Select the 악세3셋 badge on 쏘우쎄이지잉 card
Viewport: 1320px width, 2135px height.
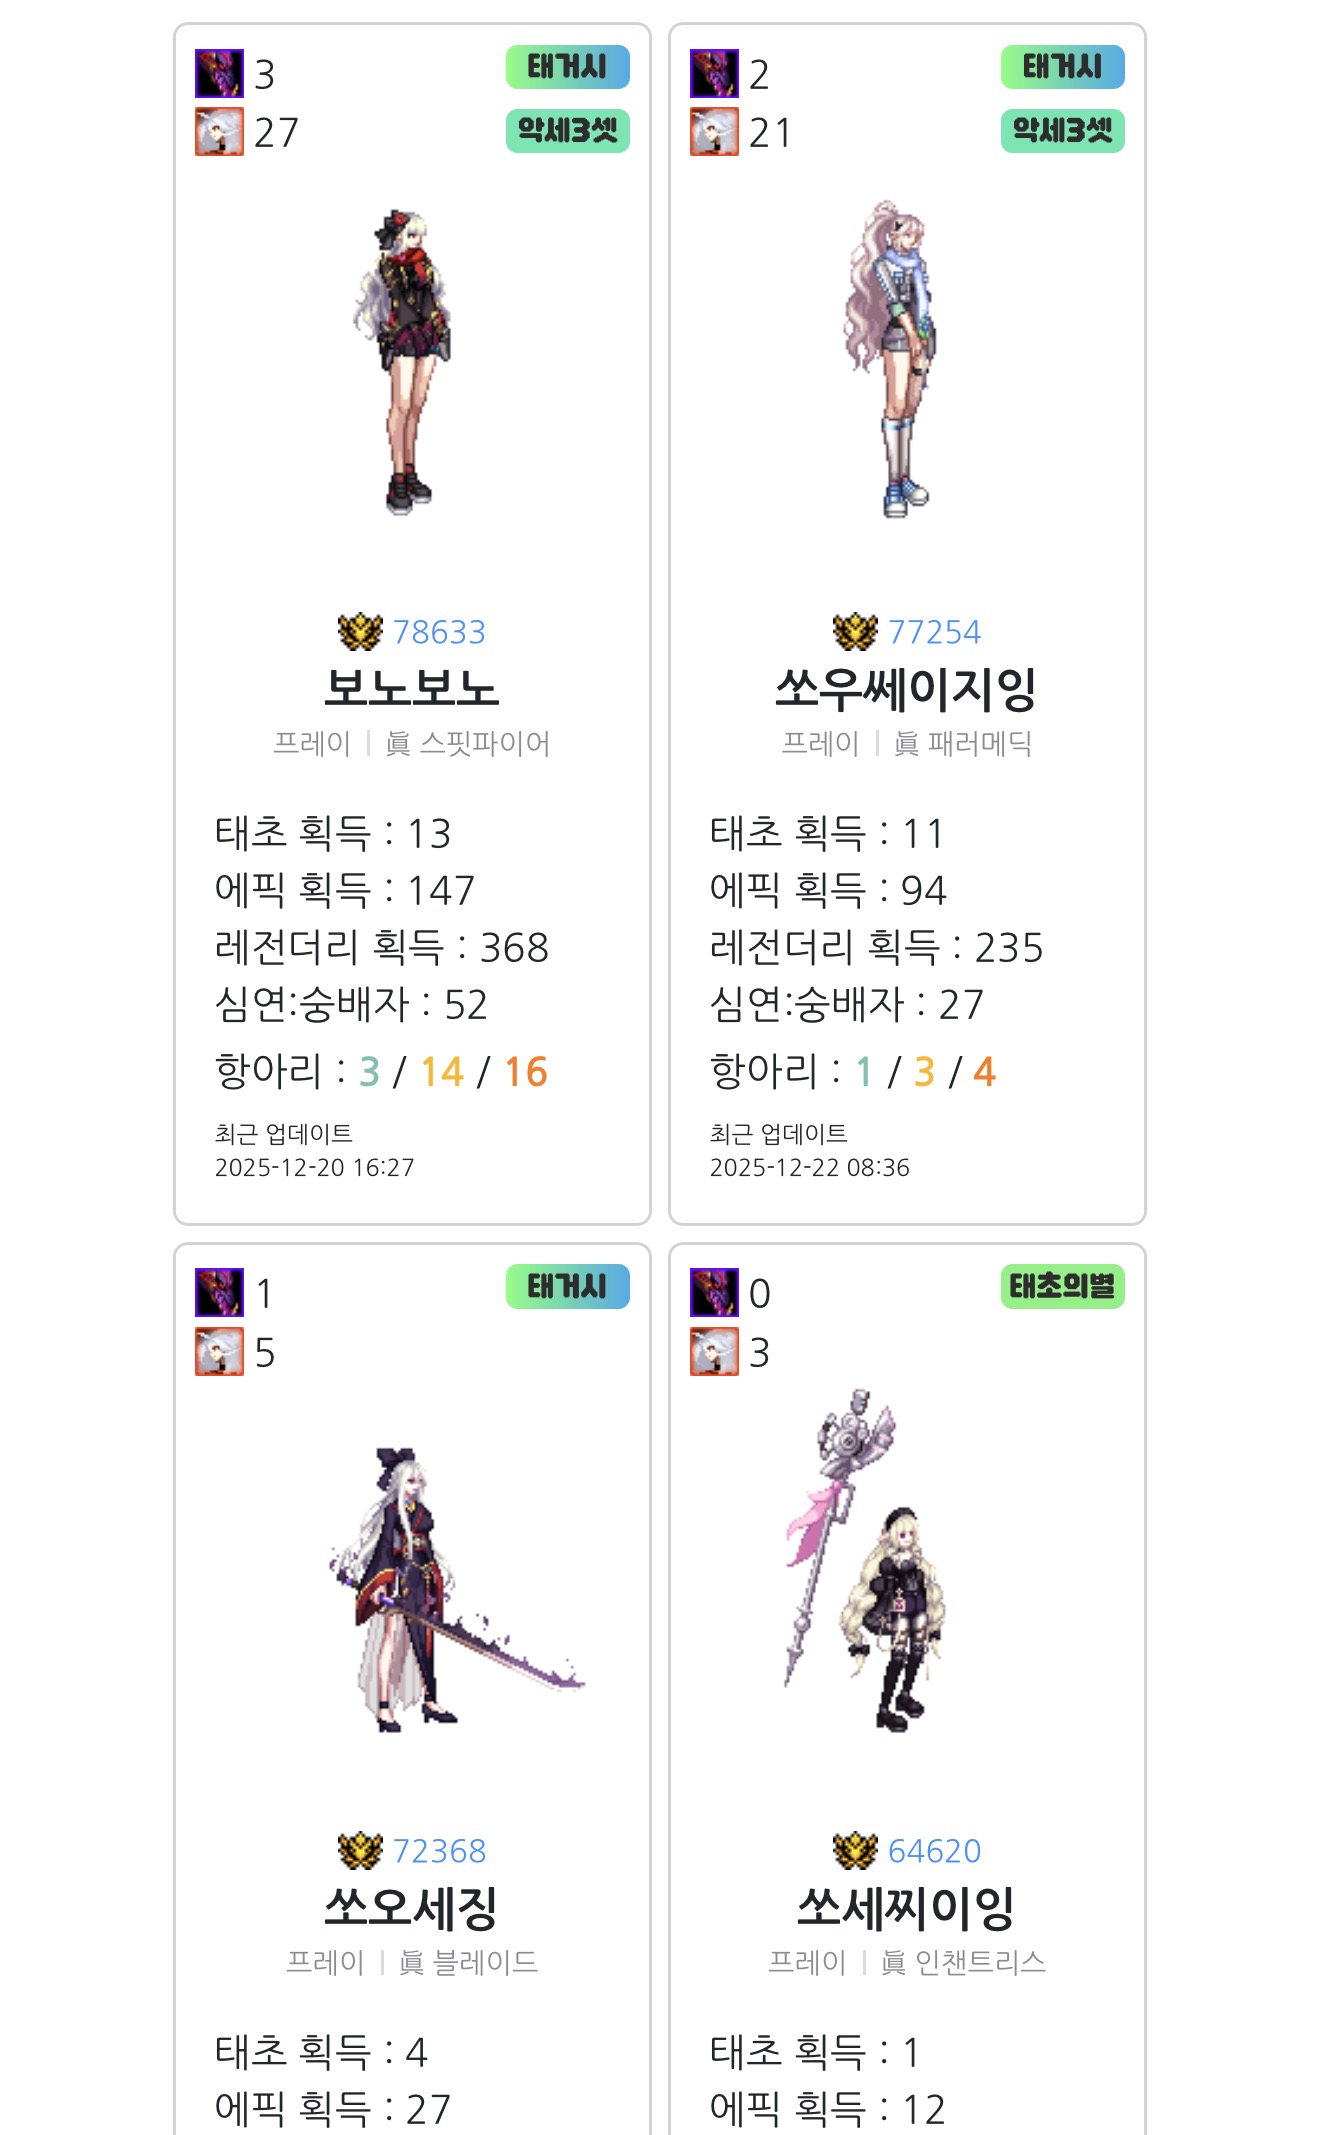click(x=1063, y=131)
